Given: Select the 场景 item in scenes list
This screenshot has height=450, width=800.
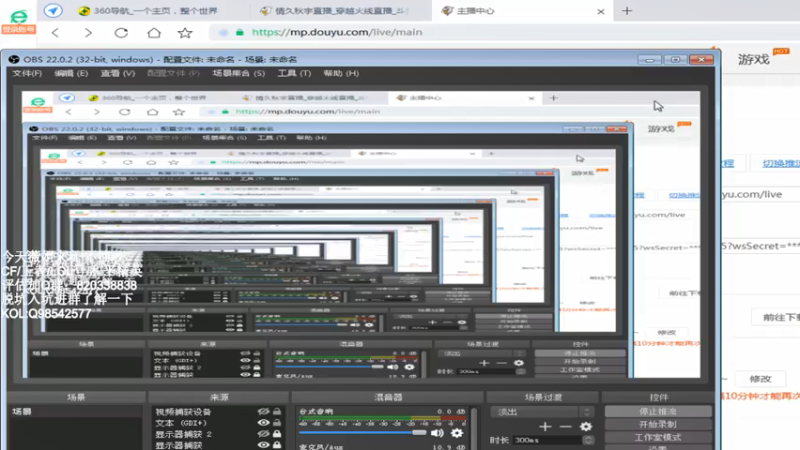Looking at the screenshot, I should [76, 411].
